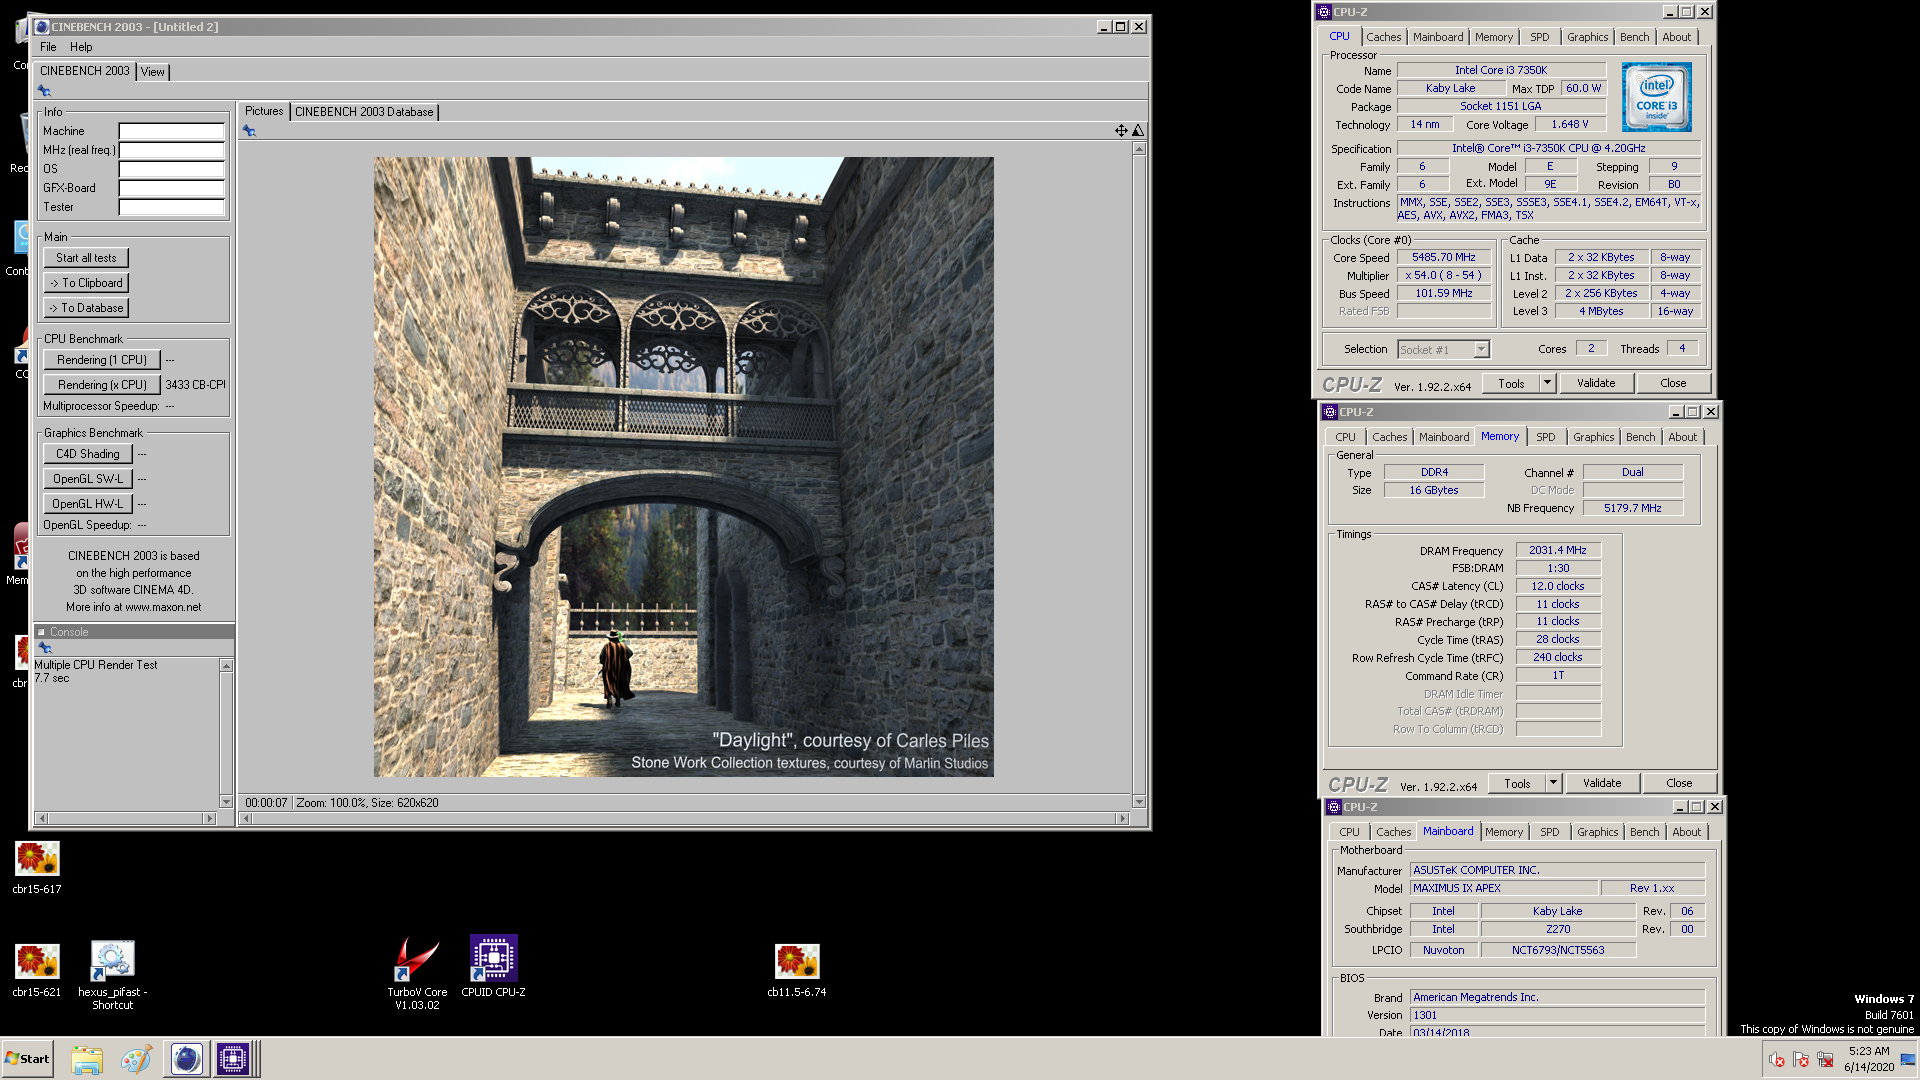Click the 5485.70 MHz core speed value

coord(1444,258)
